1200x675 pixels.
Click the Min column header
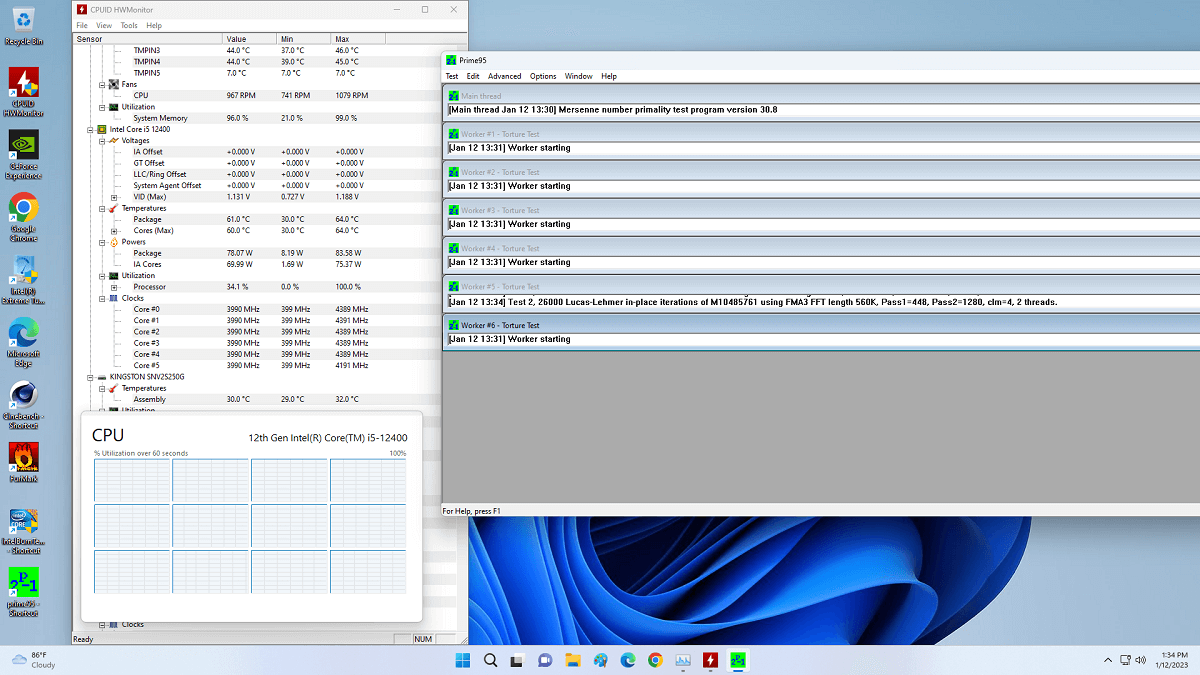pos(303,39)
